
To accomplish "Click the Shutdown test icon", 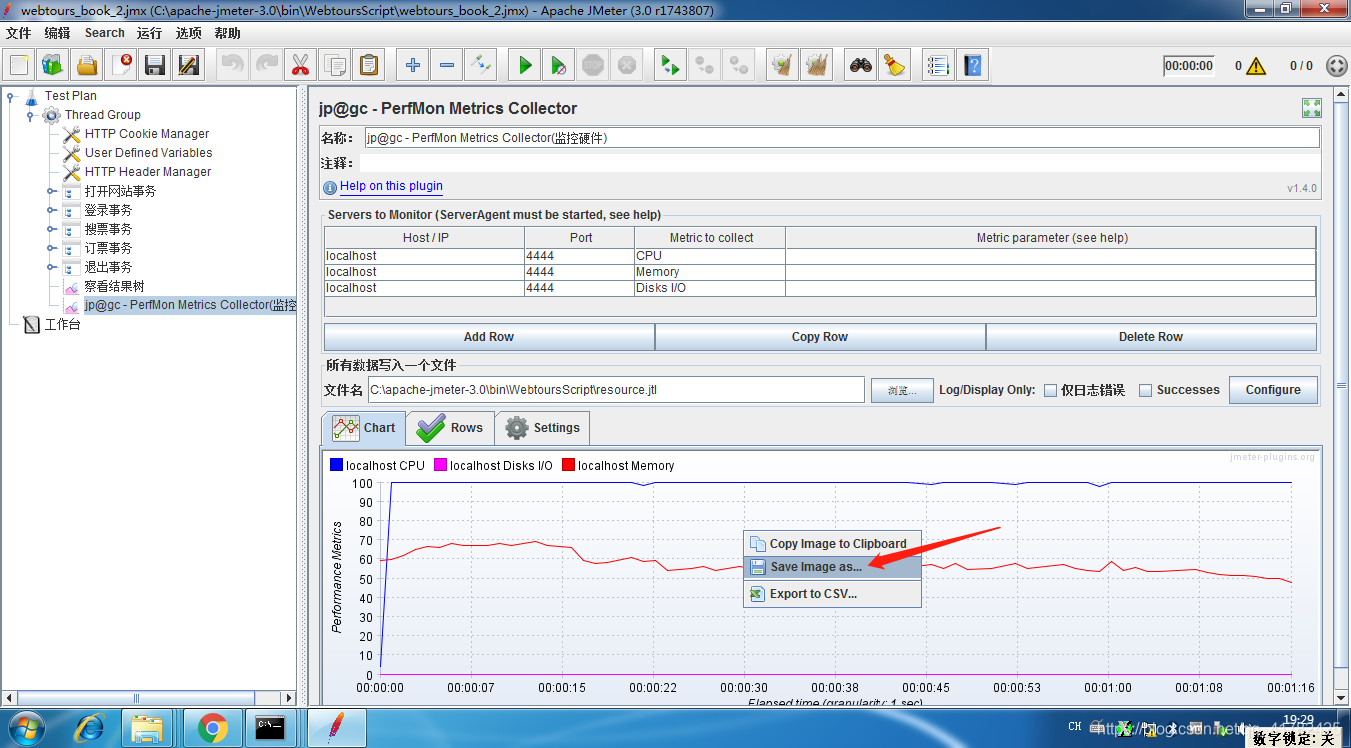I will coord(627,66).
